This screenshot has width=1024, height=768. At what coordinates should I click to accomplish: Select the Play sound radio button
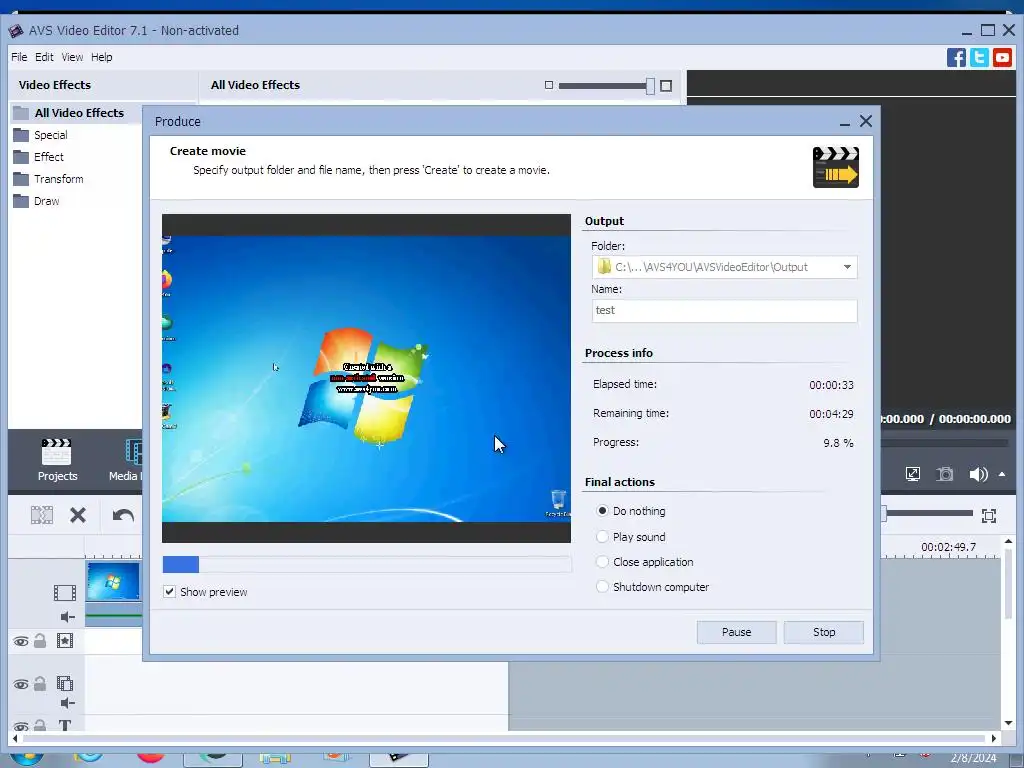pyautogui.click(x=602, y=536)
